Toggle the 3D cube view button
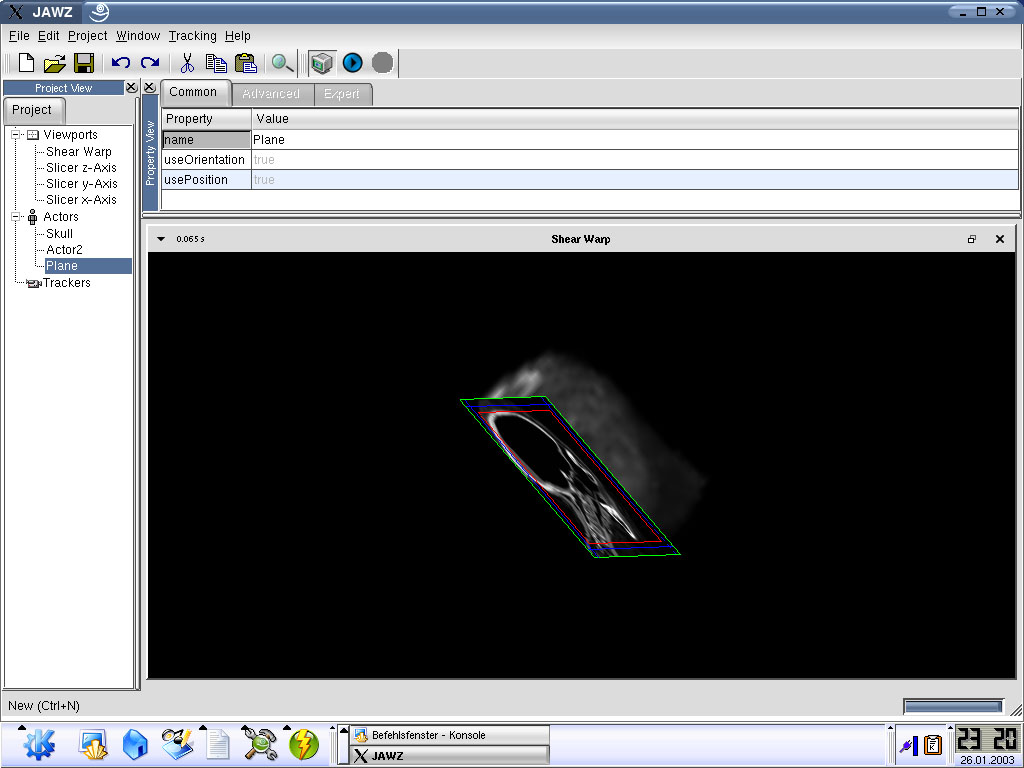This screenshot has width=1024, height=768. [321, 63]
